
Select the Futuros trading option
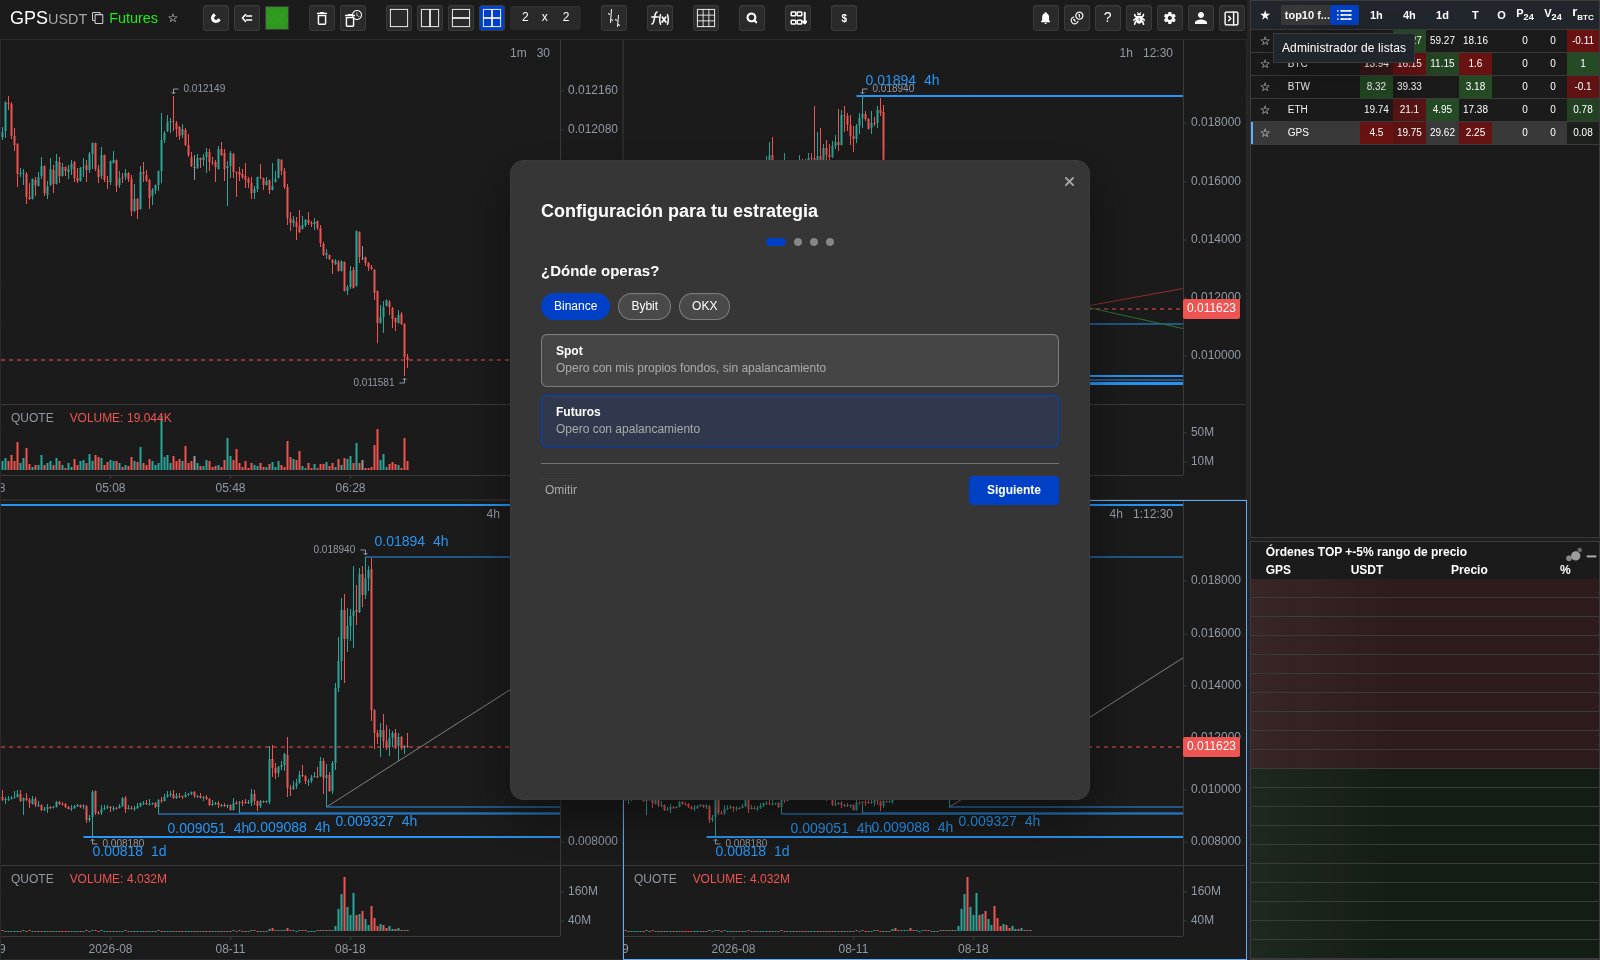(800, 421)
